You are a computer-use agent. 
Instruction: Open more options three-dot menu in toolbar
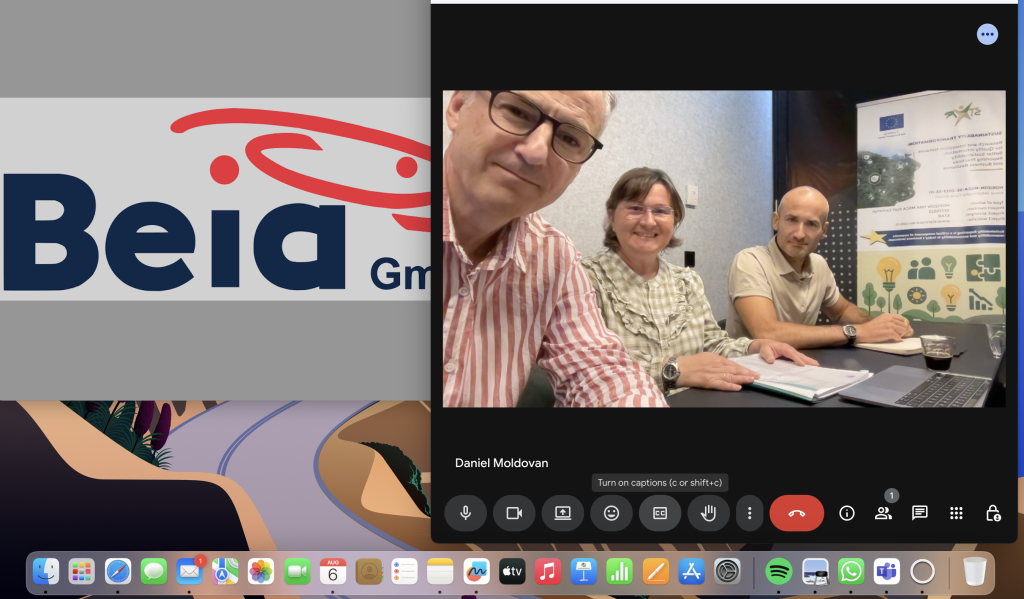click(x=750, y=513)
